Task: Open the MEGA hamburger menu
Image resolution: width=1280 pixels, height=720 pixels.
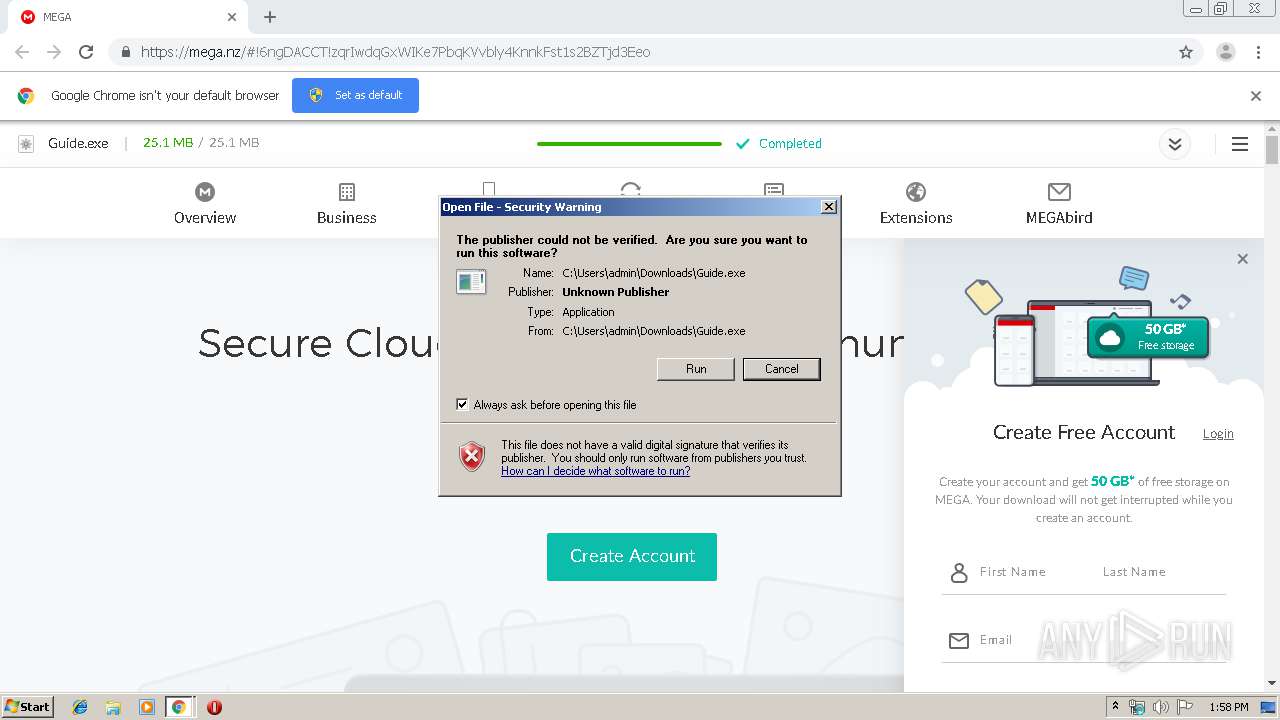Action: click(1240, 144)
